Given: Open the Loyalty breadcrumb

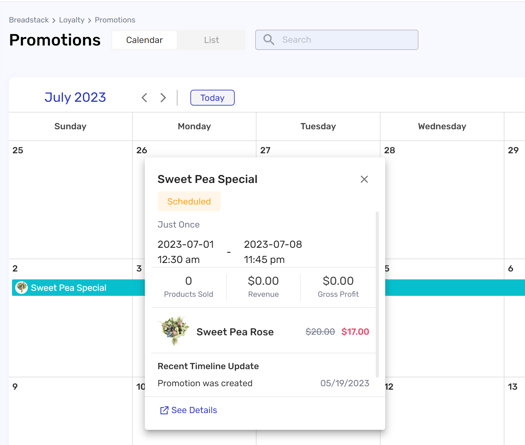Looking at the screenshot, I should (72, 20).
